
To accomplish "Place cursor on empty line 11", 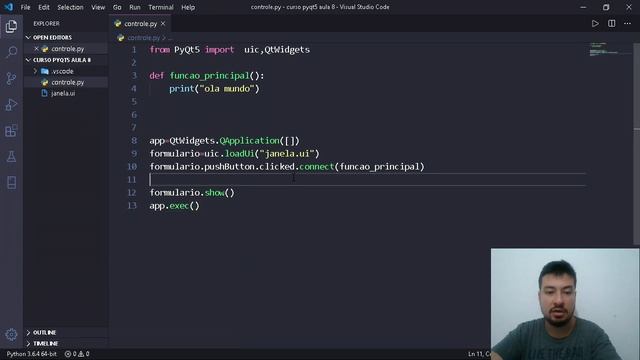I will (x=367, y=180).
